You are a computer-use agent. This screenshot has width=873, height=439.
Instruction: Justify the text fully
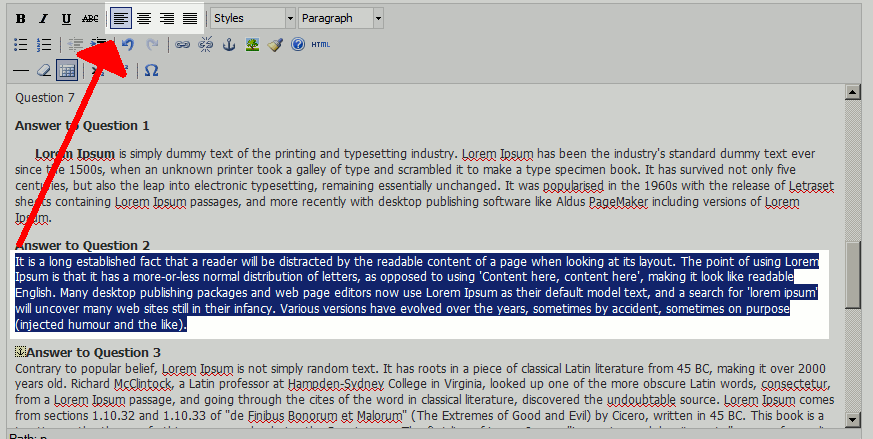(x=189, y=19)
